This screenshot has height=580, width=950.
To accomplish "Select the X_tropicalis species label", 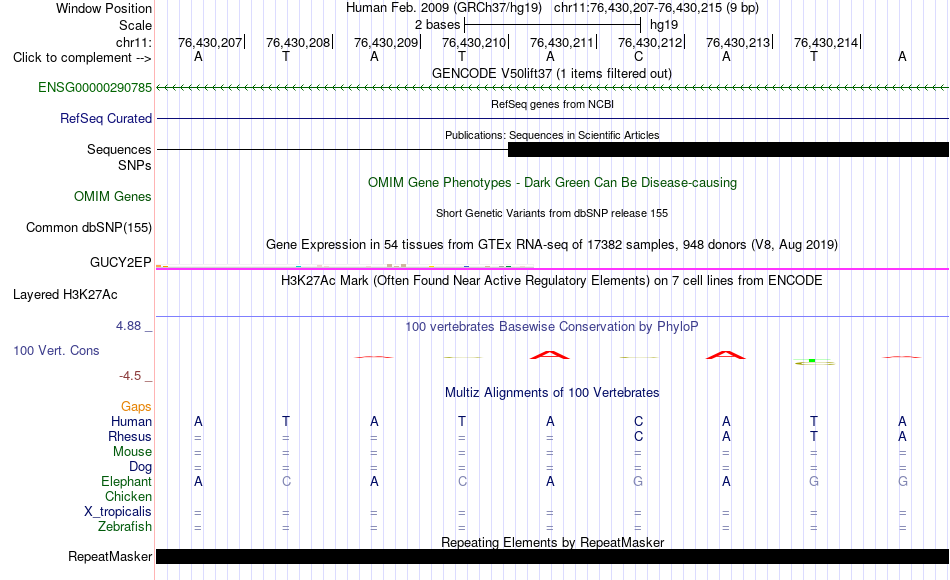I will 118,512.
